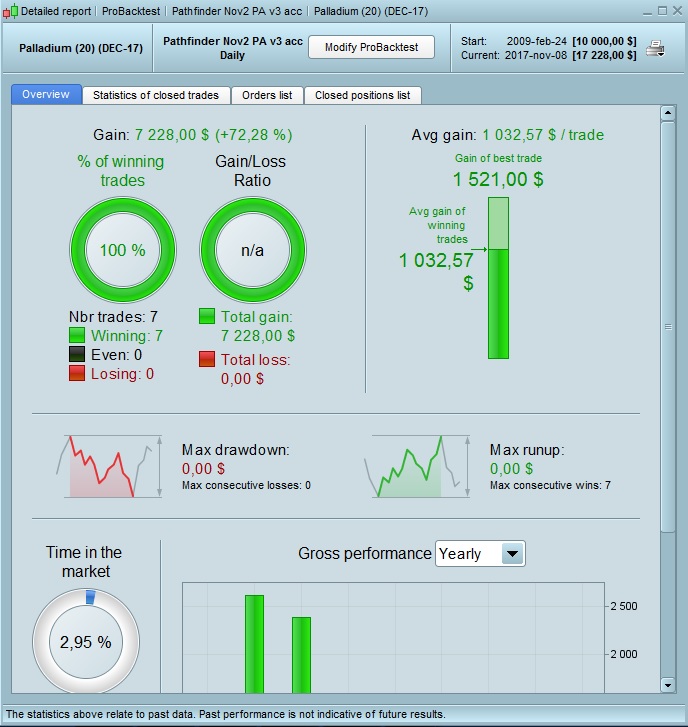Click the red Losing legend swatch

click(77, 373)
